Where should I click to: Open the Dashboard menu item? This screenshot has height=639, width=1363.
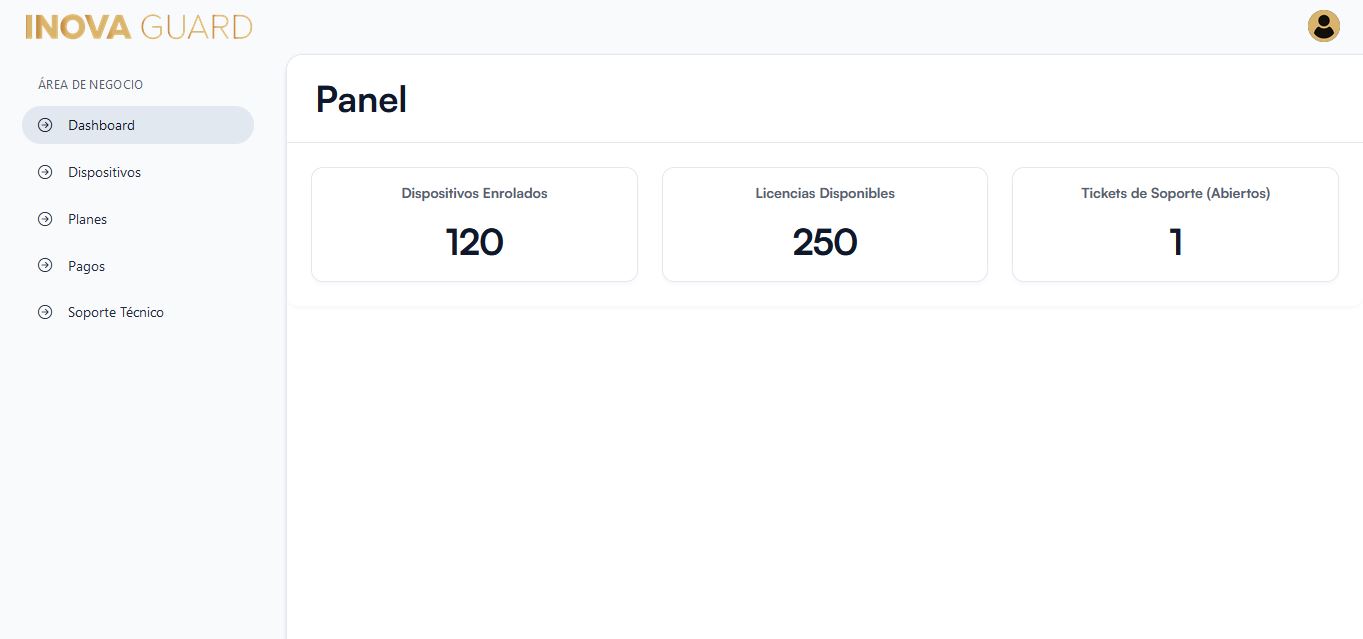point(101,125)
